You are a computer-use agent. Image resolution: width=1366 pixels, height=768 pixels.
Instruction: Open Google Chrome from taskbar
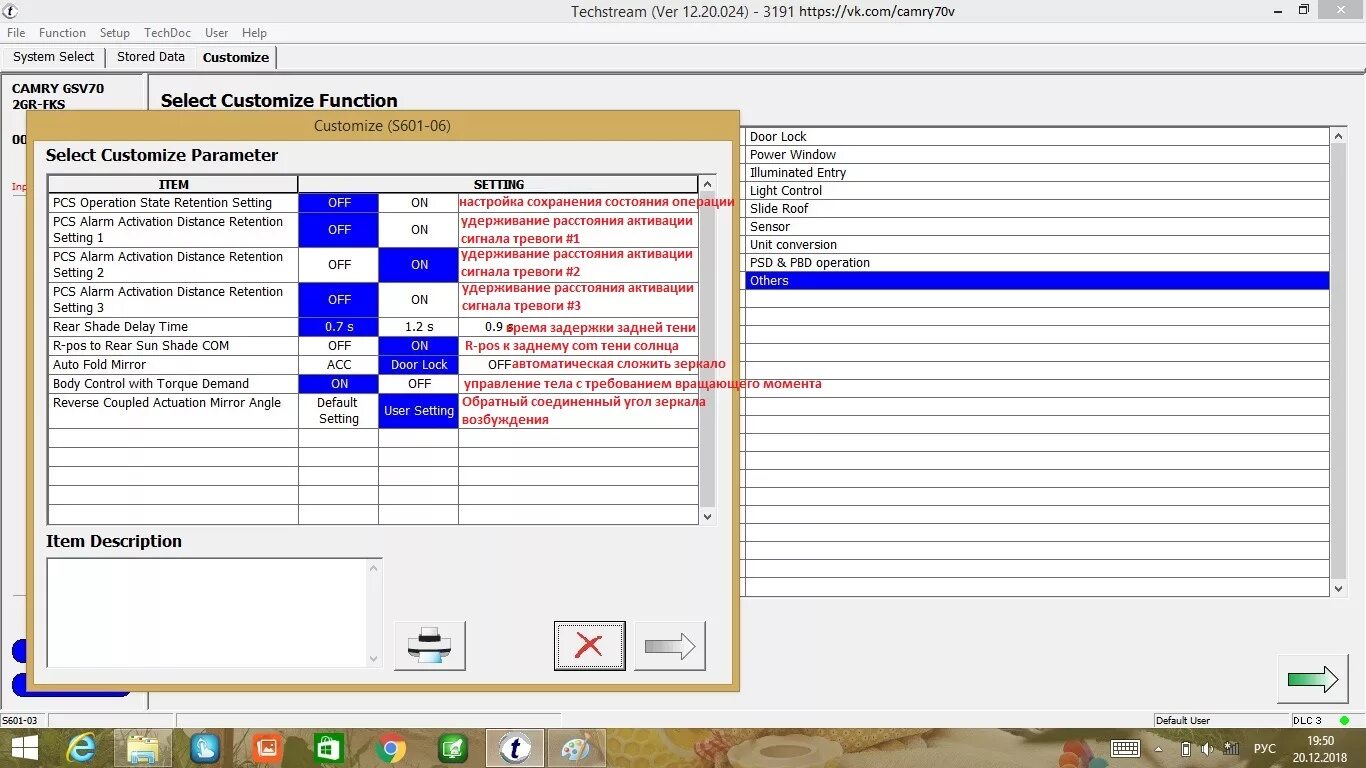(x=391, y=748)
